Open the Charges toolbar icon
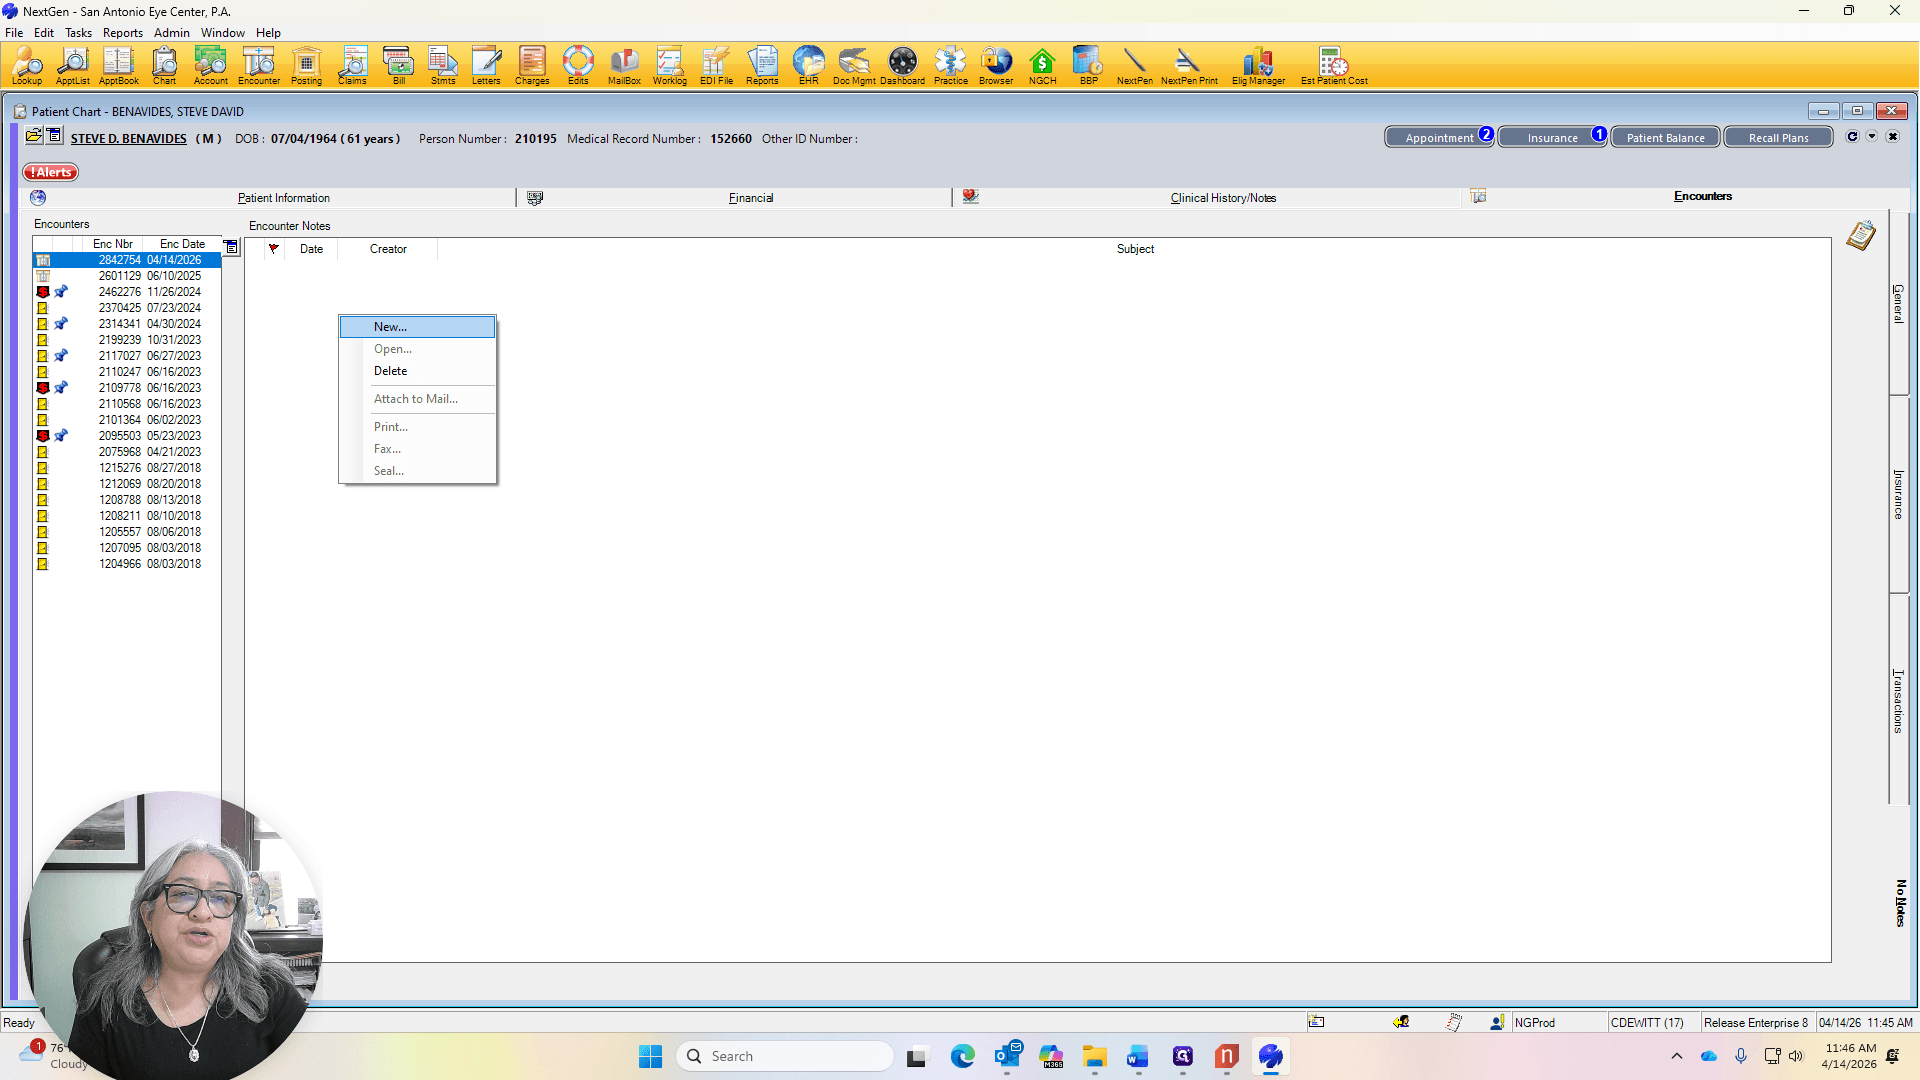 point(532,66)
